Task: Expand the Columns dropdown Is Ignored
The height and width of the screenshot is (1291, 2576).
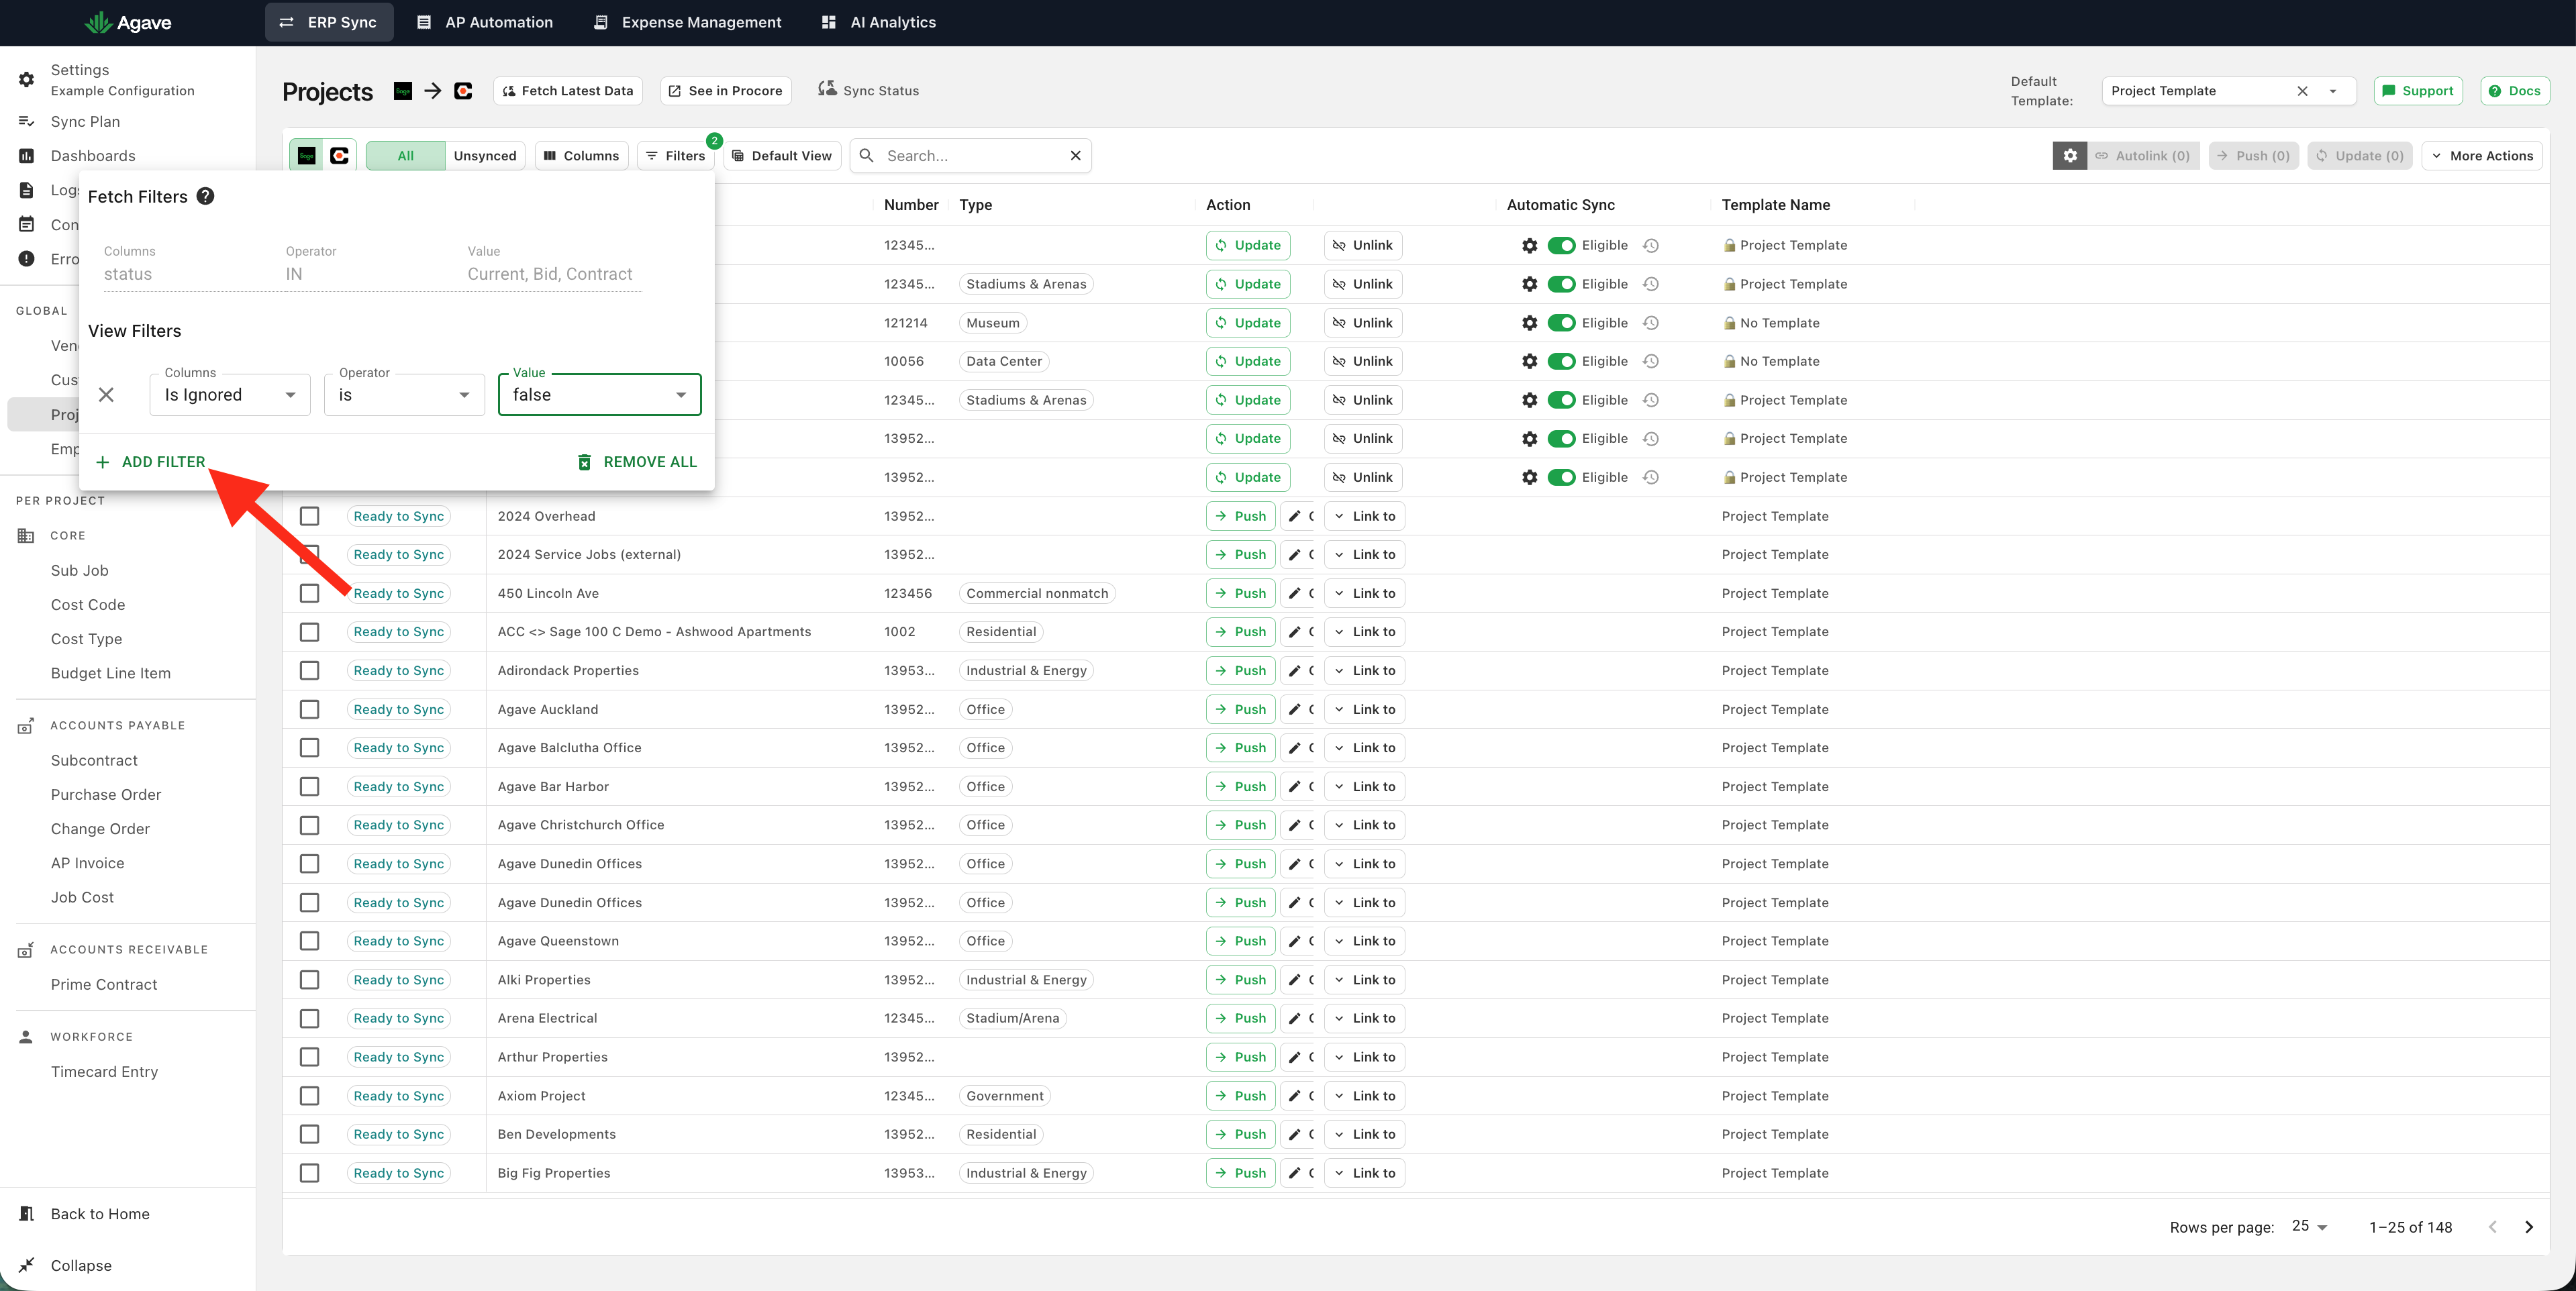Action: 230,395
